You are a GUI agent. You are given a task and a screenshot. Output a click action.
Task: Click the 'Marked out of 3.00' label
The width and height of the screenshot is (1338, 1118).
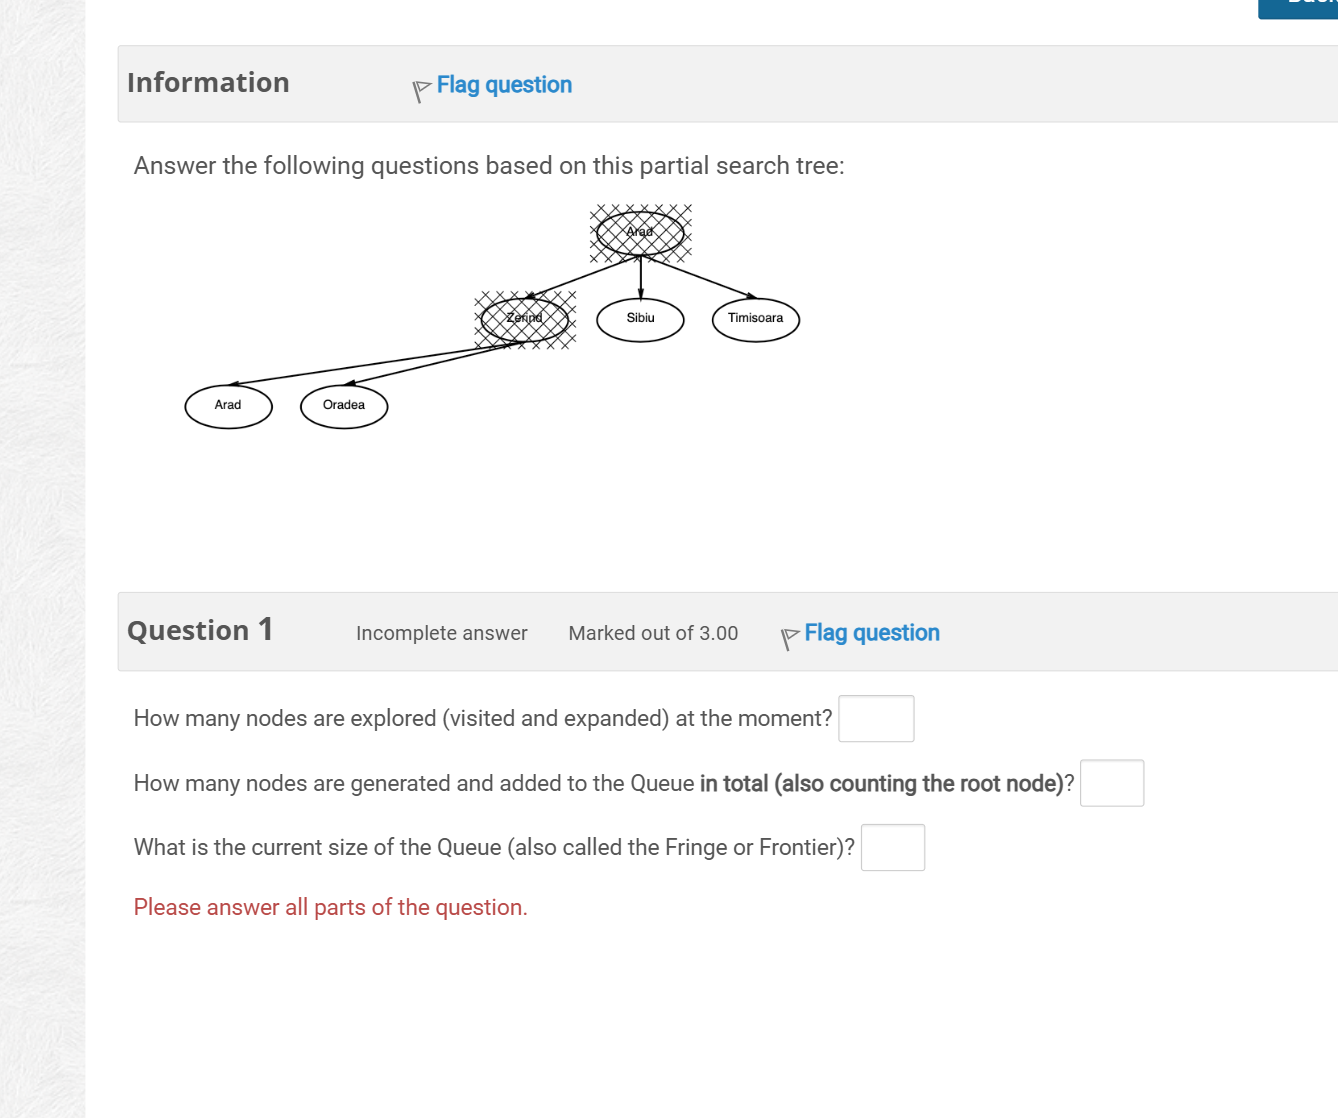point(653,633)
